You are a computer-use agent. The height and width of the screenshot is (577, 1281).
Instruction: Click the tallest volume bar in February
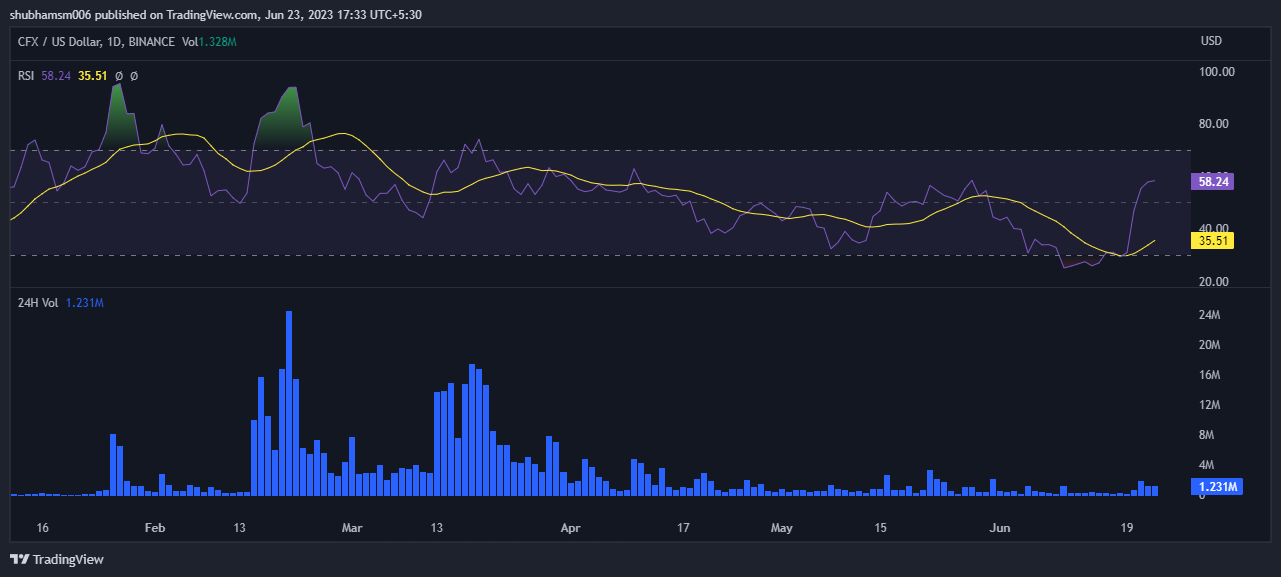[x=289, y=403]
